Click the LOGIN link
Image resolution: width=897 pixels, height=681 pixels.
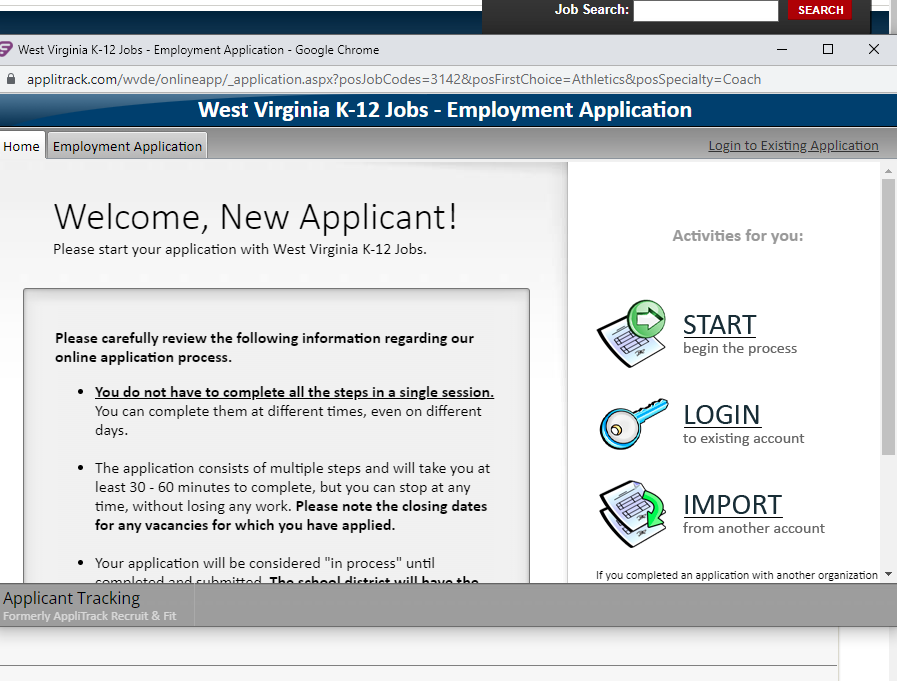click(722, 415)
